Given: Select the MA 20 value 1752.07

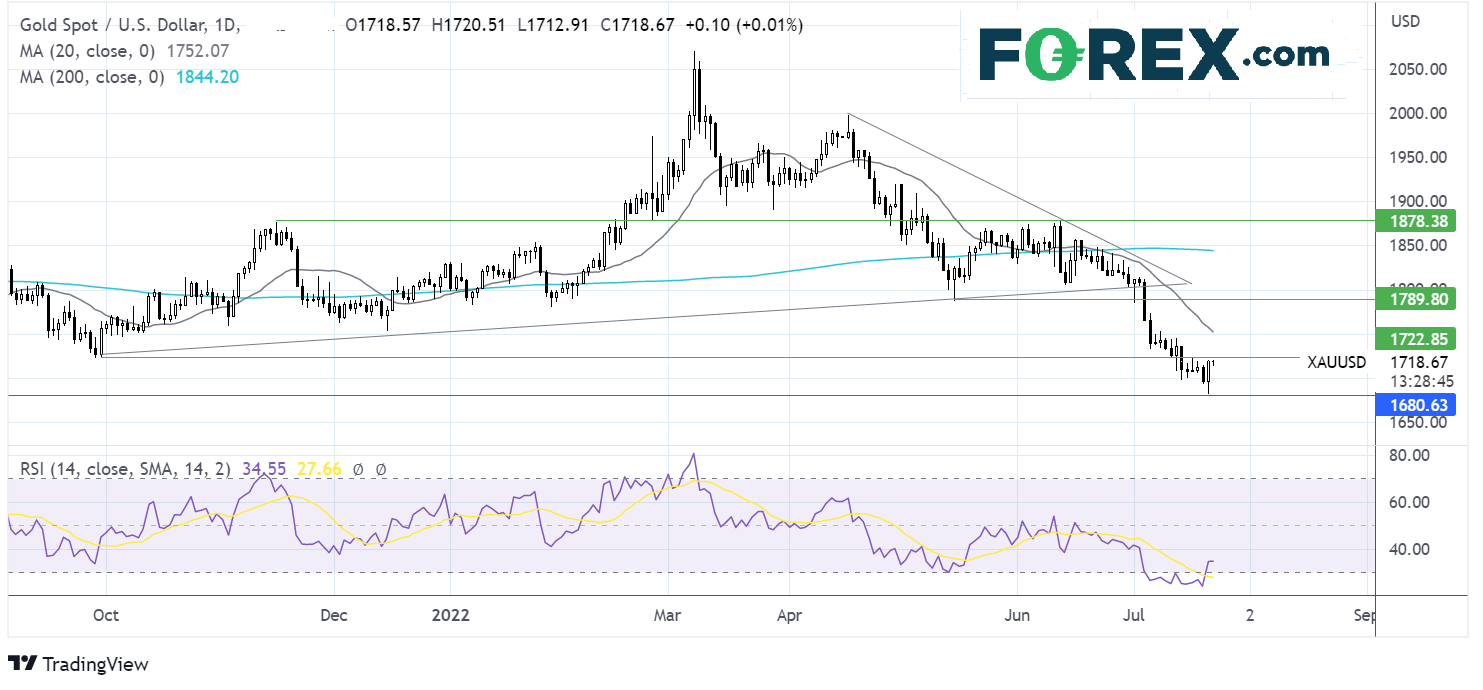Looking at the screenshot, I should [198, 50].
